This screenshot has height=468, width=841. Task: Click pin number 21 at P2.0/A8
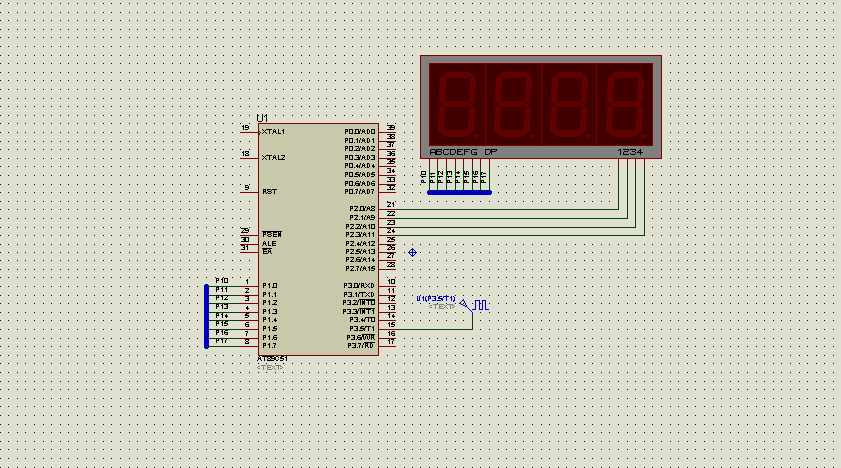391,205
